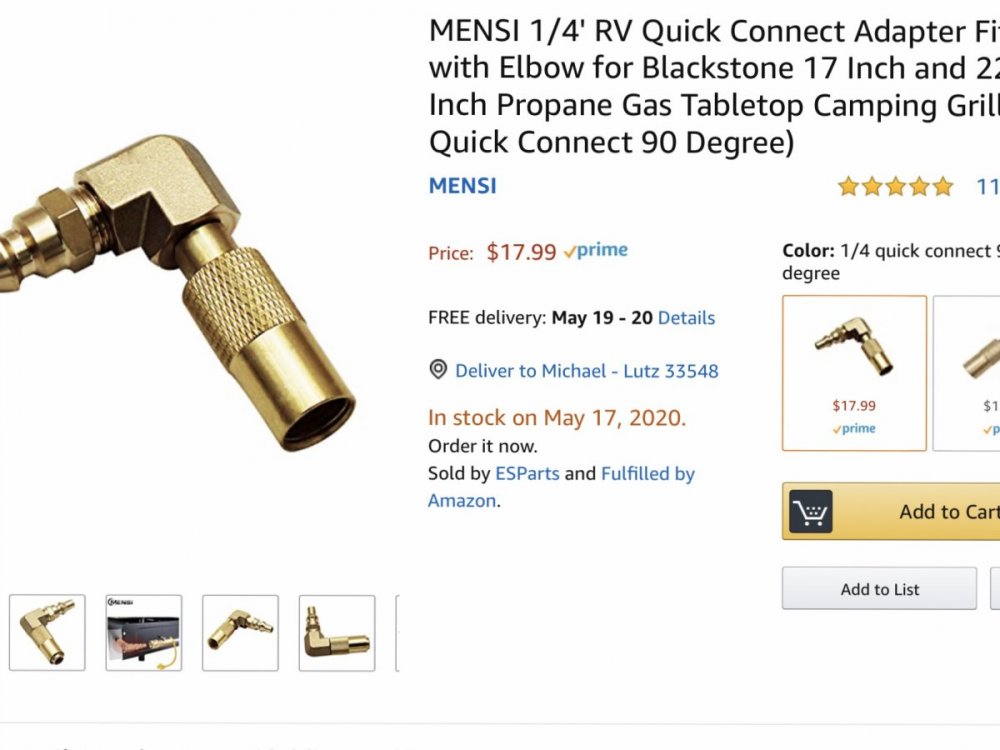
Task: Open the thumbnail showing the grill installation
Action: click(x=144, y=633)
